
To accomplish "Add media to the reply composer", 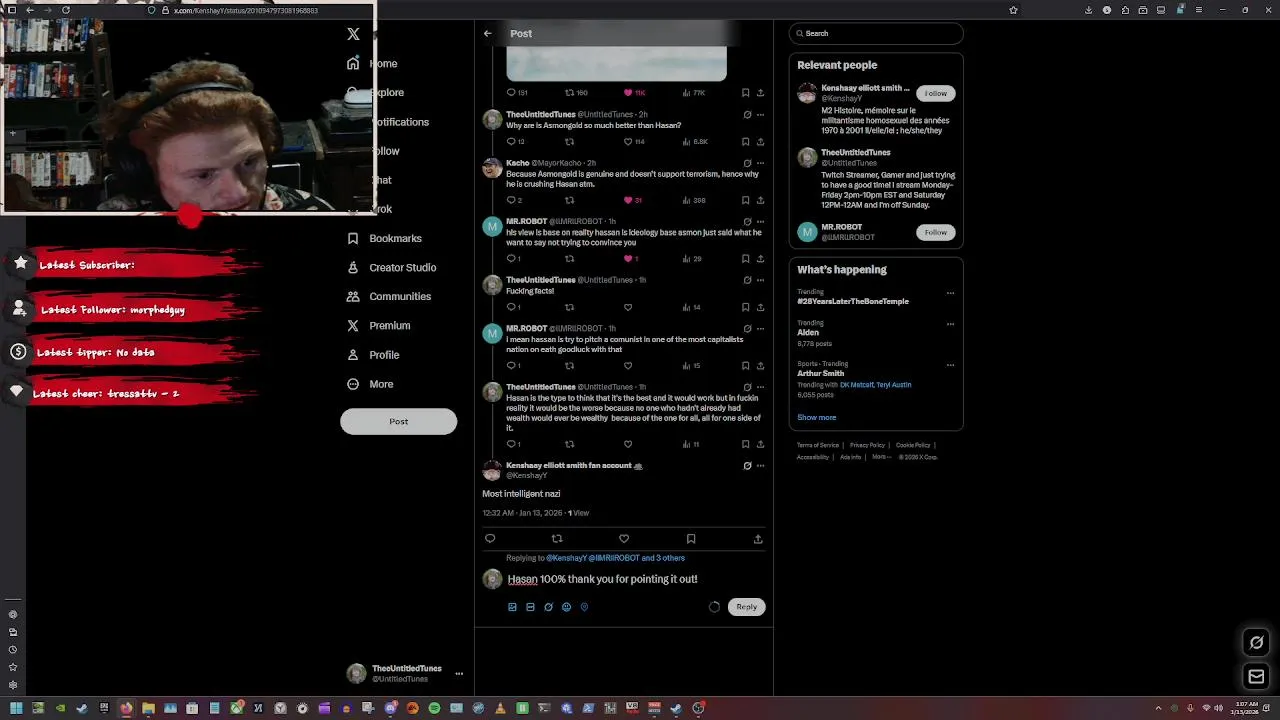I will click(512, 607).
